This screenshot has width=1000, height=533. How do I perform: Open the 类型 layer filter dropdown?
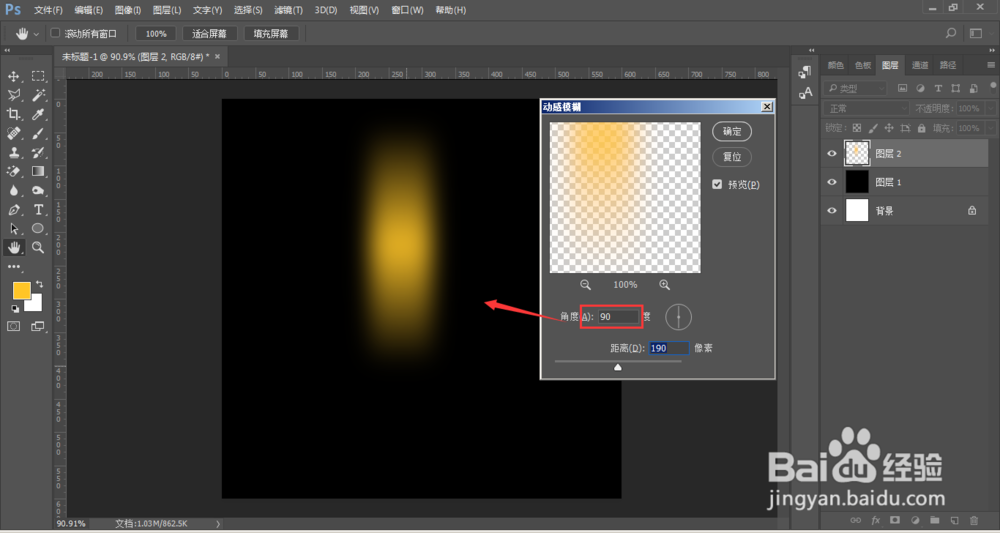point(855,89)
